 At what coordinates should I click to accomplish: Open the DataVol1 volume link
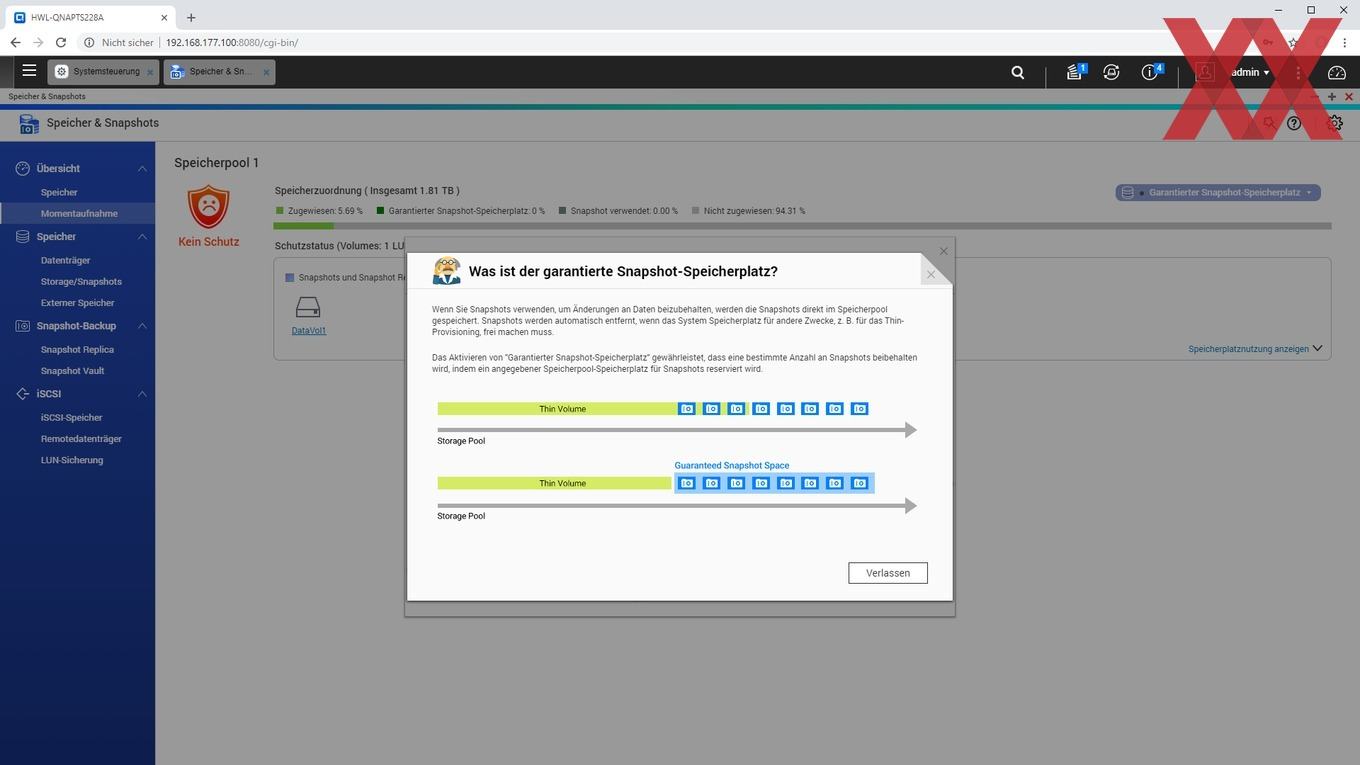tap(309, 330)
